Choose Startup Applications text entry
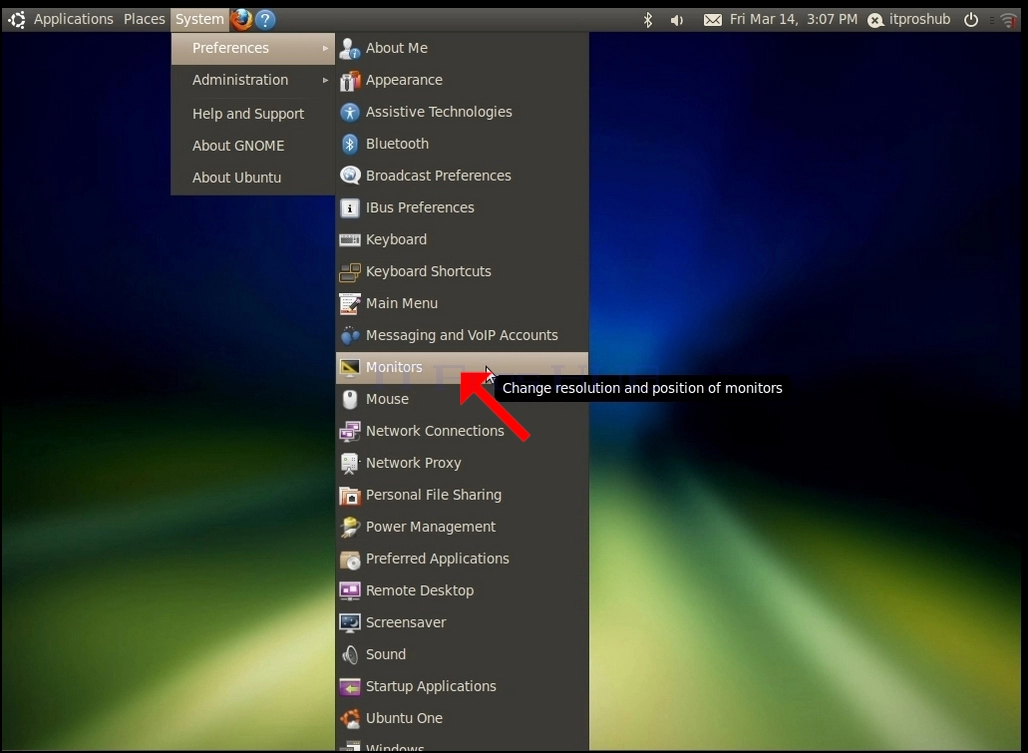 [x=431, y=686]
